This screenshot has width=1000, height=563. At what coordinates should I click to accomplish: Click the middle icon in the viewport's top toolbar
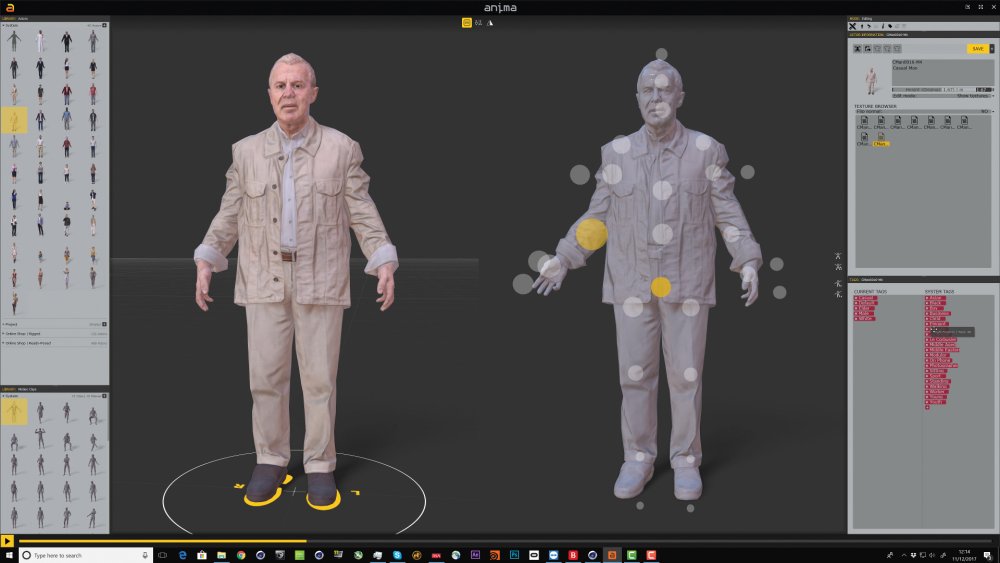[x=478, y=22]
